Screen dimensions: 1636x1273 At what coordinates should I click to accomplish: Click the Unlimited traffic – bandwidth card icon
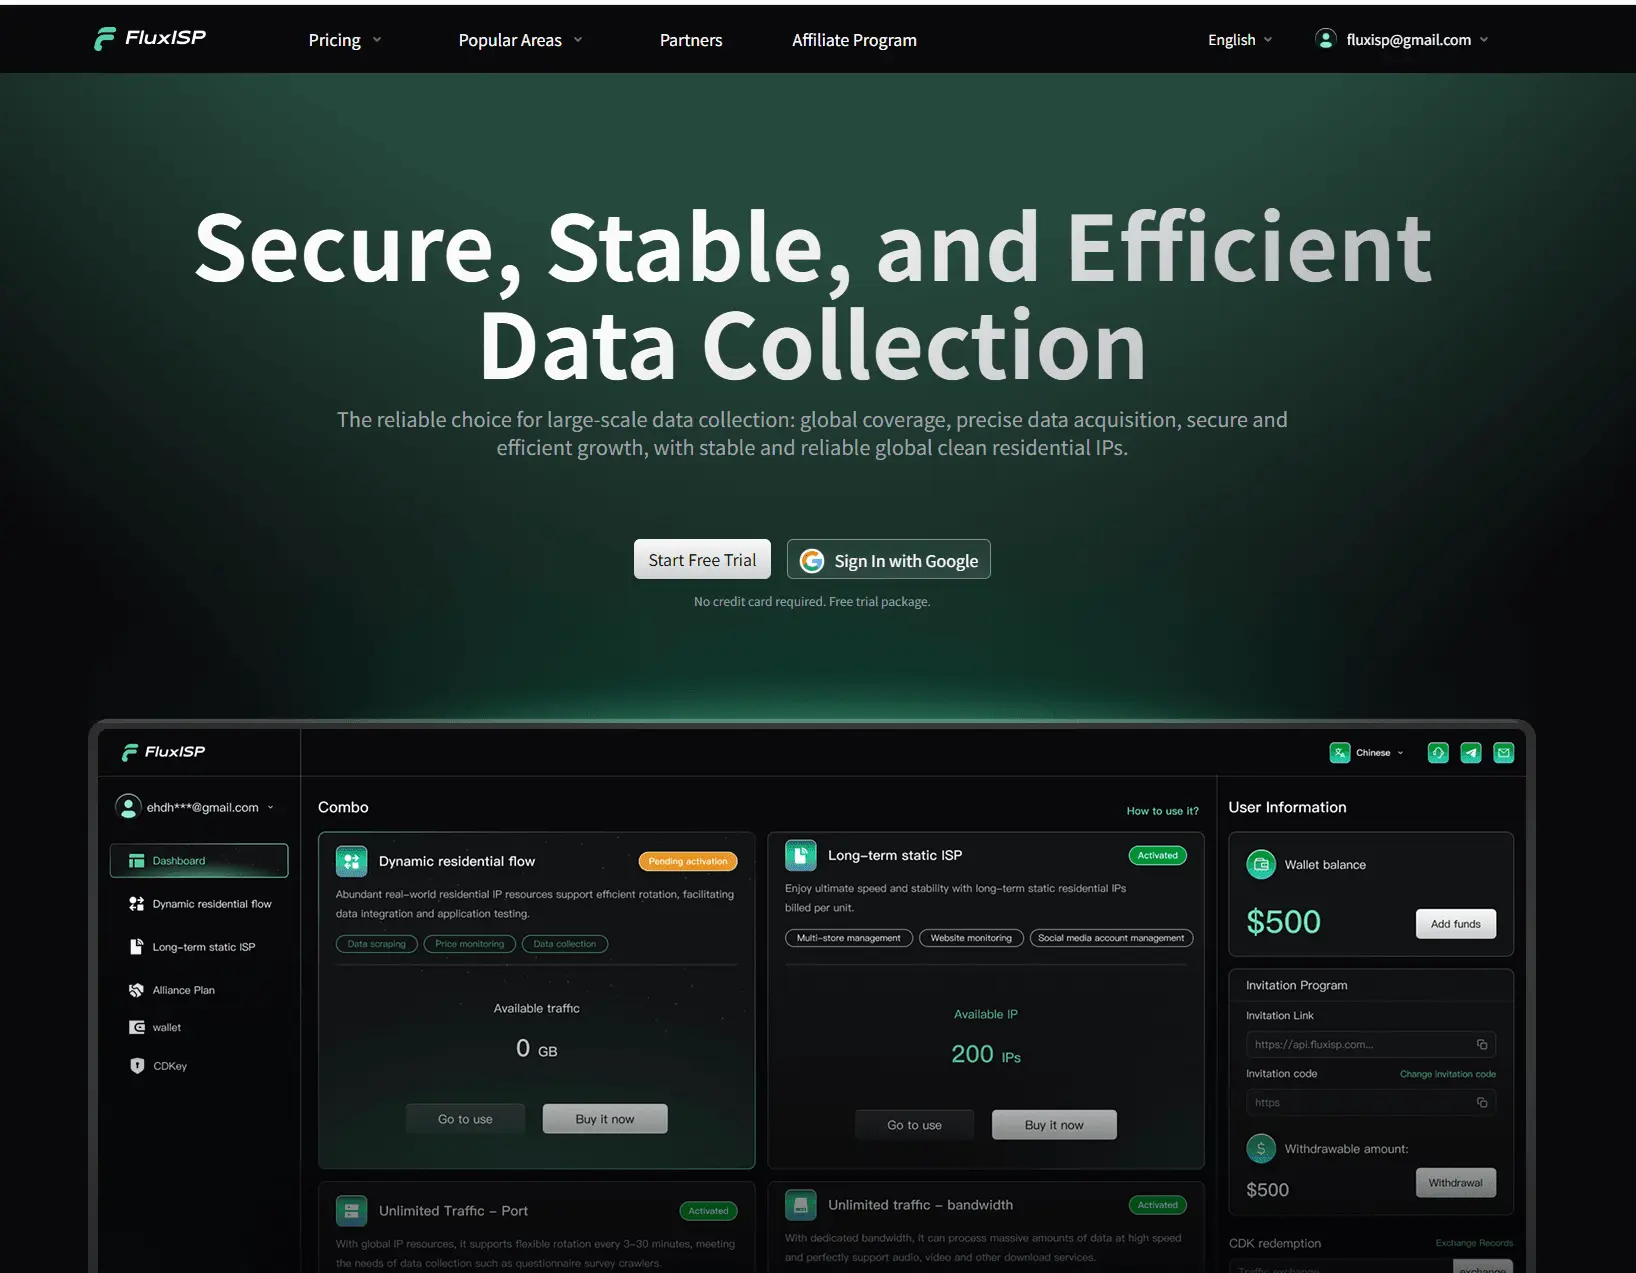coord(801,1205)
